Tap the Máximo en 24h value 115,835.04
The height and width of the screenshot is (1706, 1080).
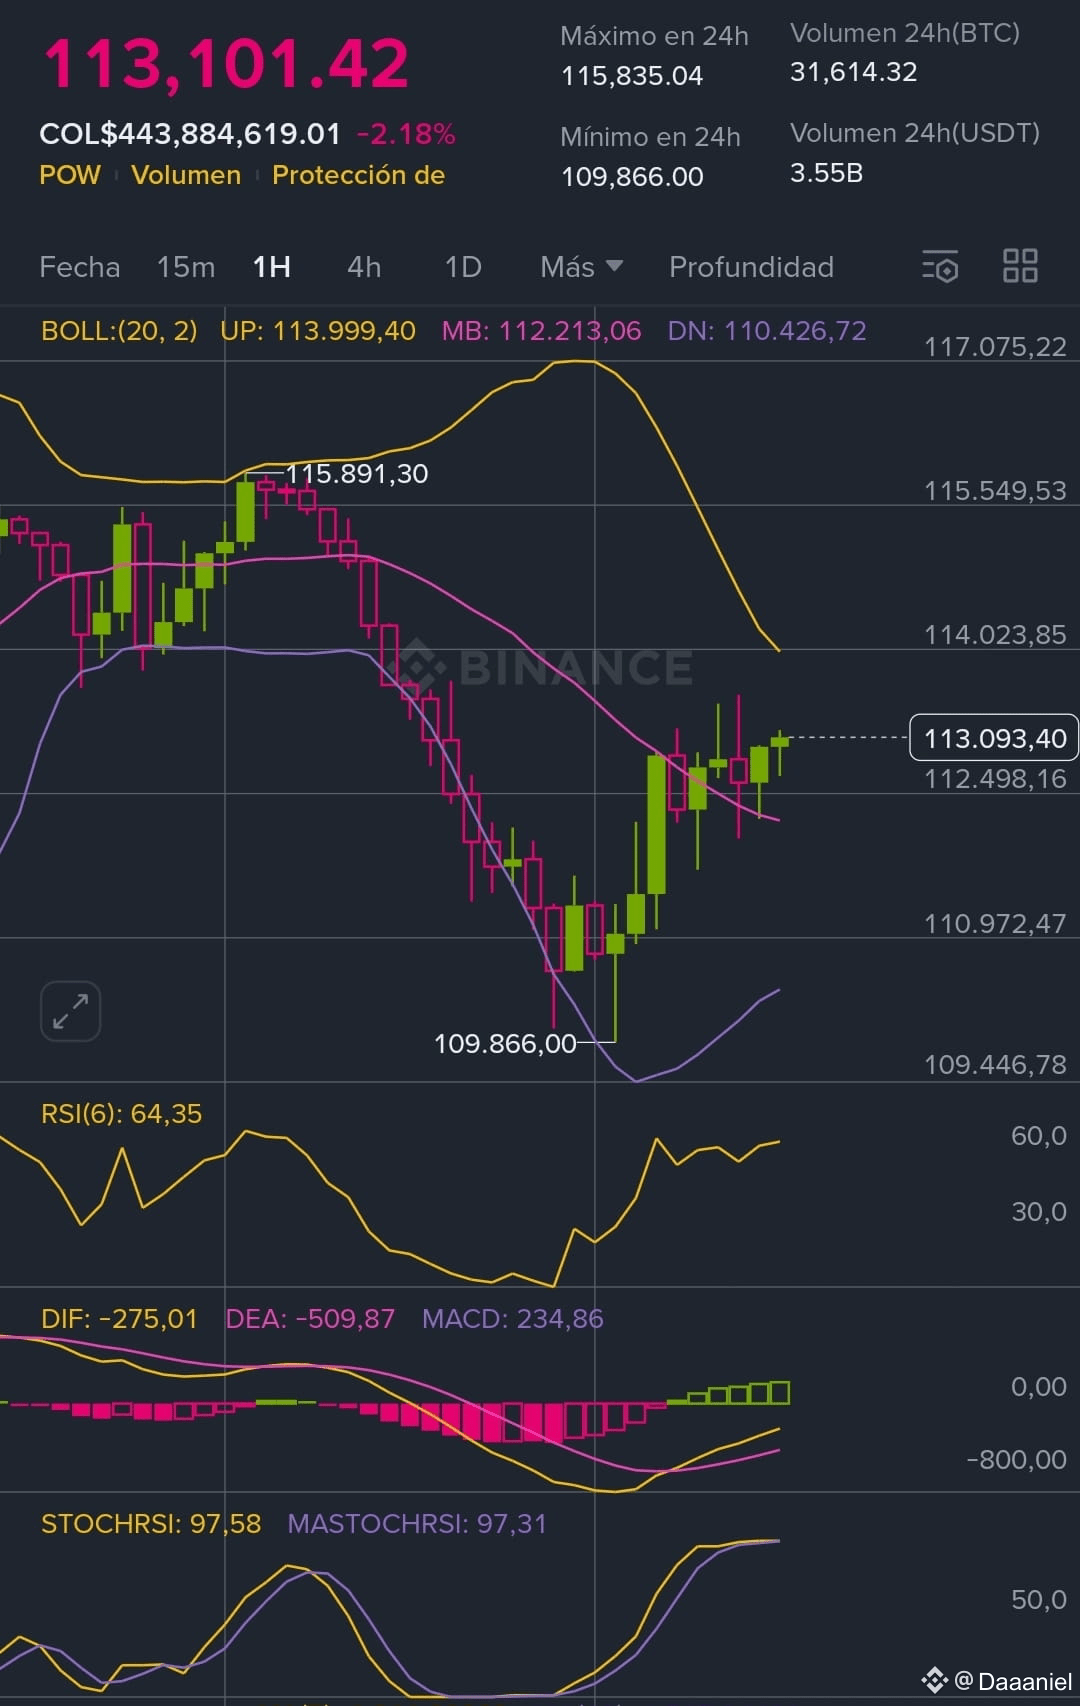632,76
